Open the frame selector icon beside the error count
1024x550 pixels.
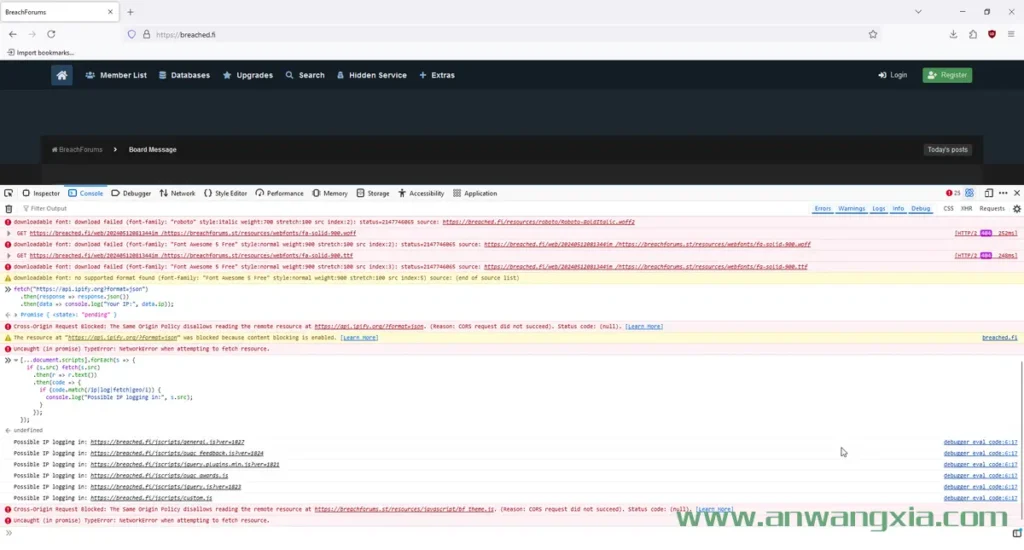[x=970, y=193]
